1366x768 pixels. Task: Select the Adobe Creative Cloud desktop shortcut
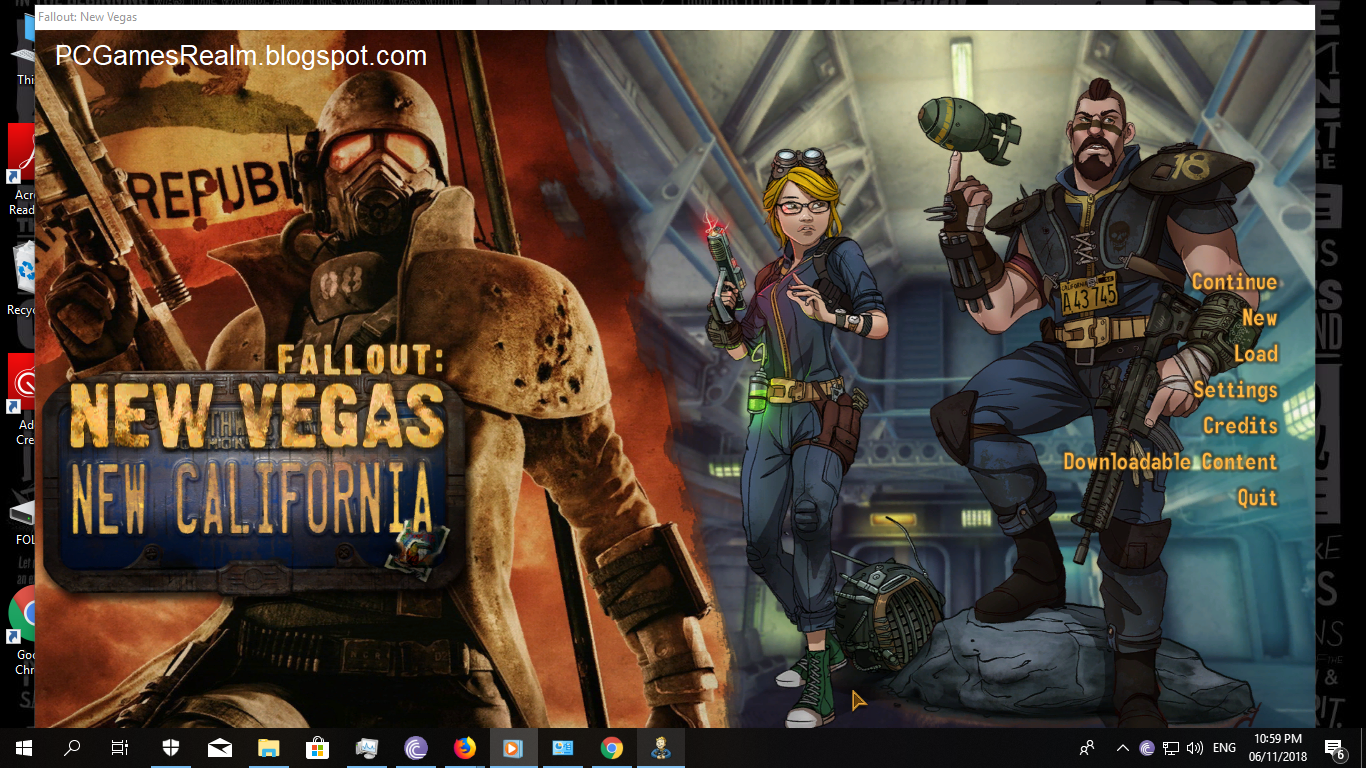click(20, 400)
